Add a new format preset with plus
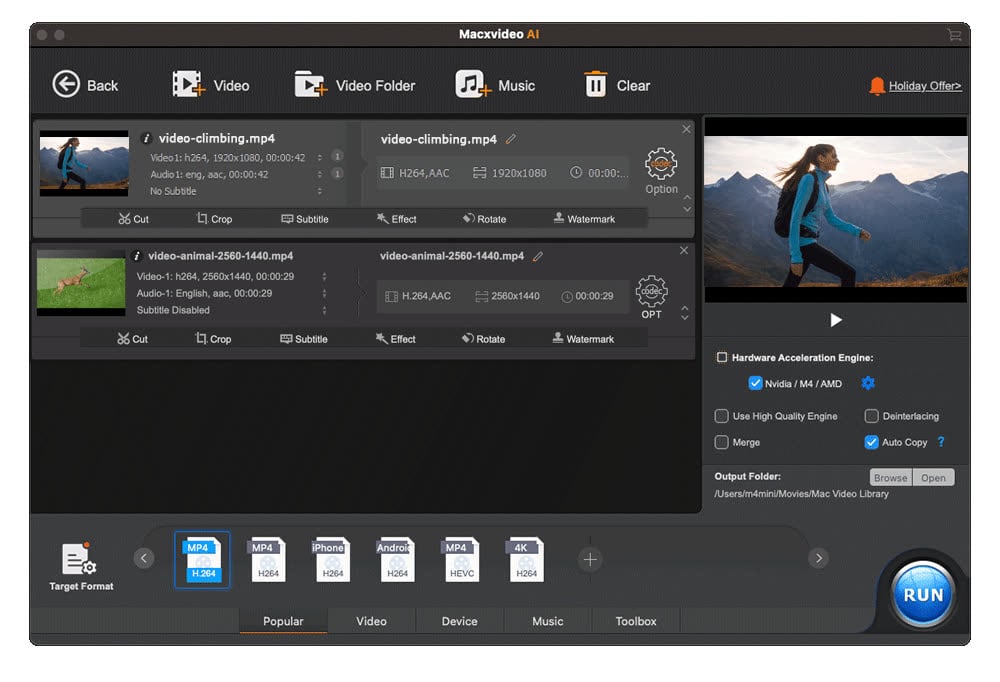The height and width of the screenshot is (682, 1000). [x=590, y=560]
